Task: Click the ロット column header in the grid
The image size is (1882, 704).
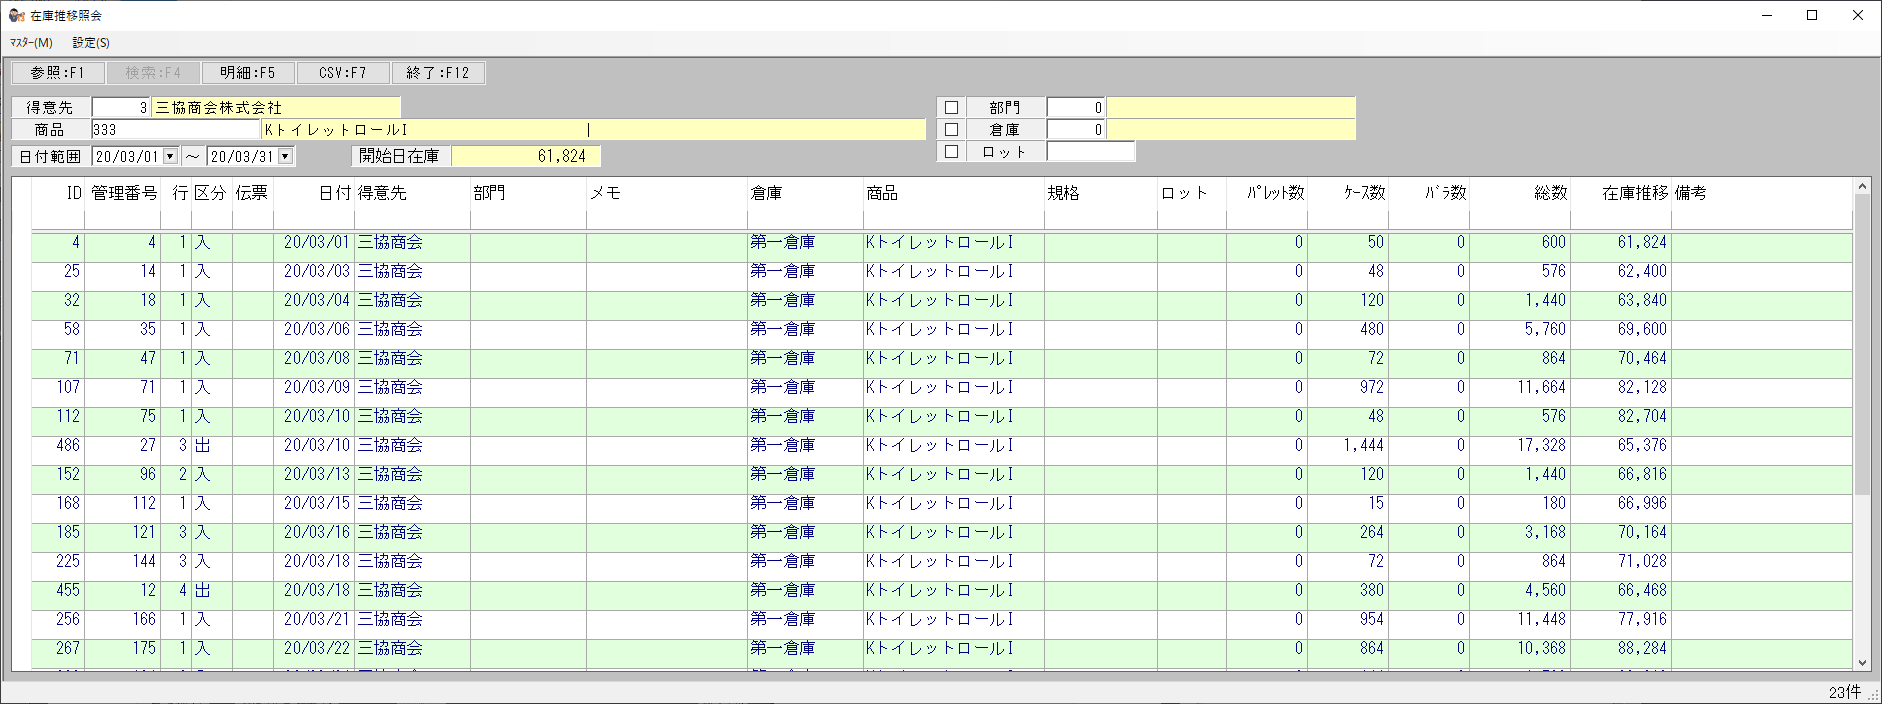Action: tap(1192, 193)
